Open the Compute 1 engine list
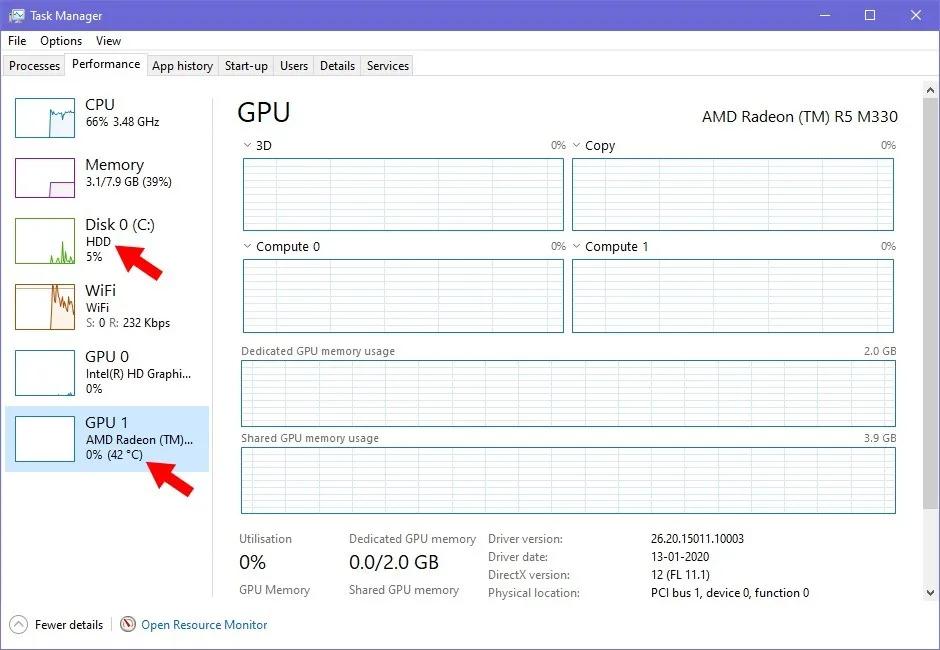Image resolution: width=940 pixels, height=650 pixels. [576, 246]
